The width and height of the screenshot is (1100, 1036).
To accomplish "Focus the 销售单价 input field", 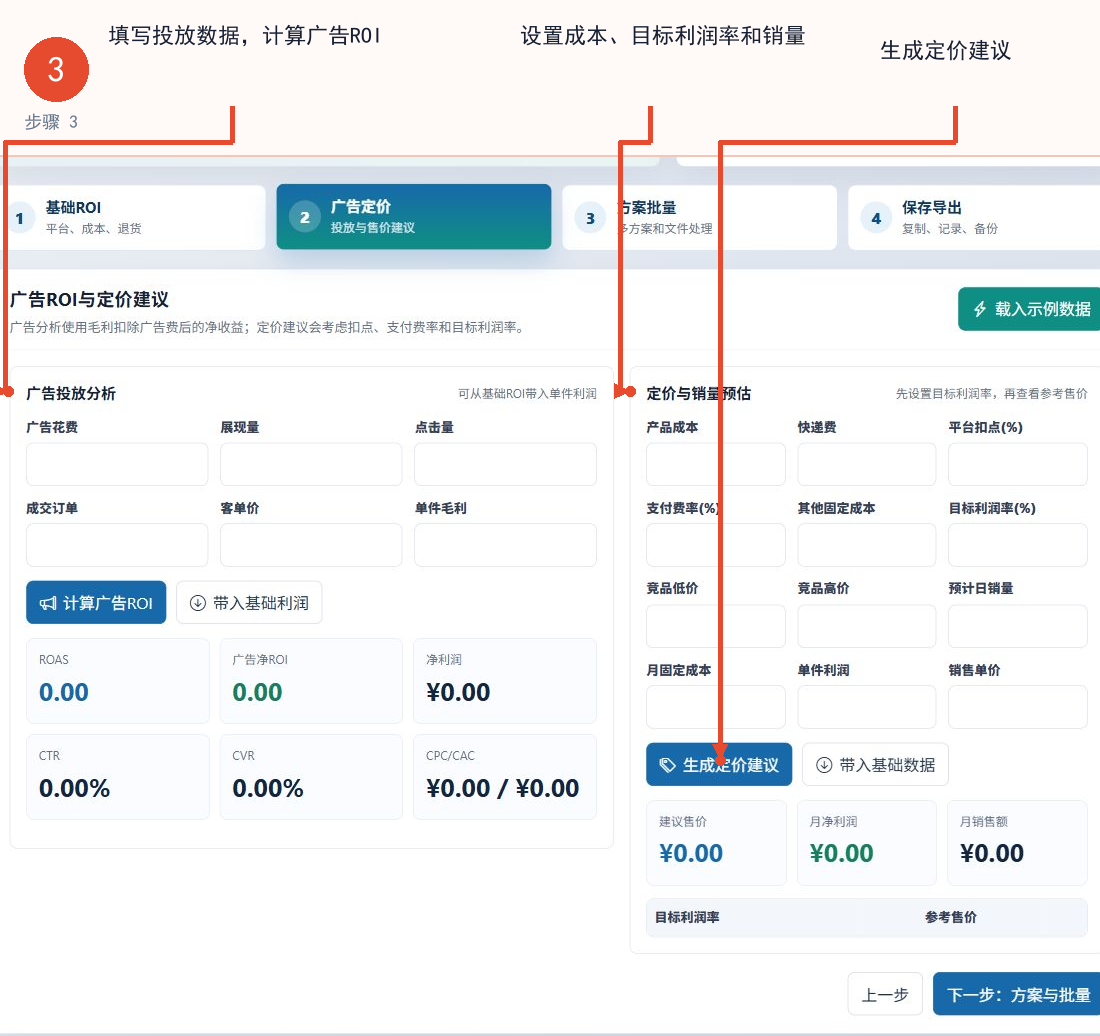I will tap(1018, 707).
